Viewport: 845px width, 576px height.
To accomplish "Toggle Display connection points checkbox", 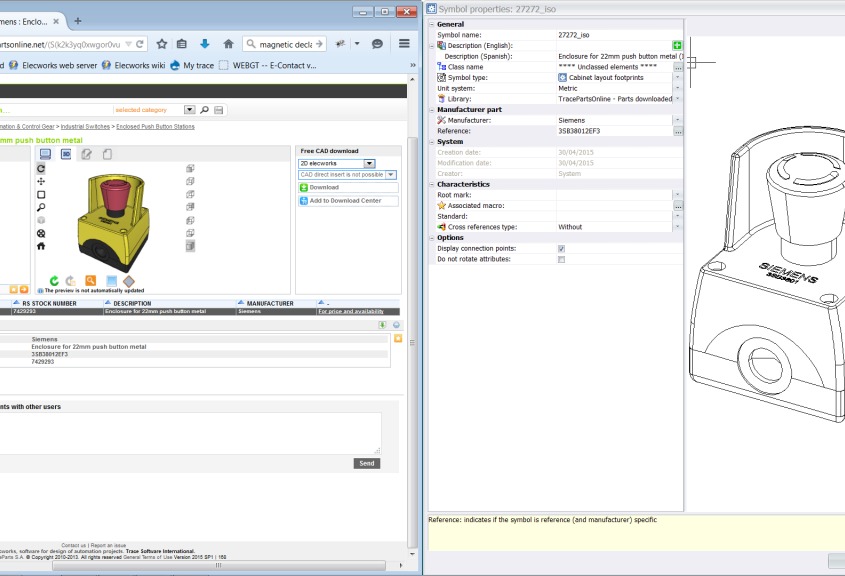I will (x=562, y=249).
